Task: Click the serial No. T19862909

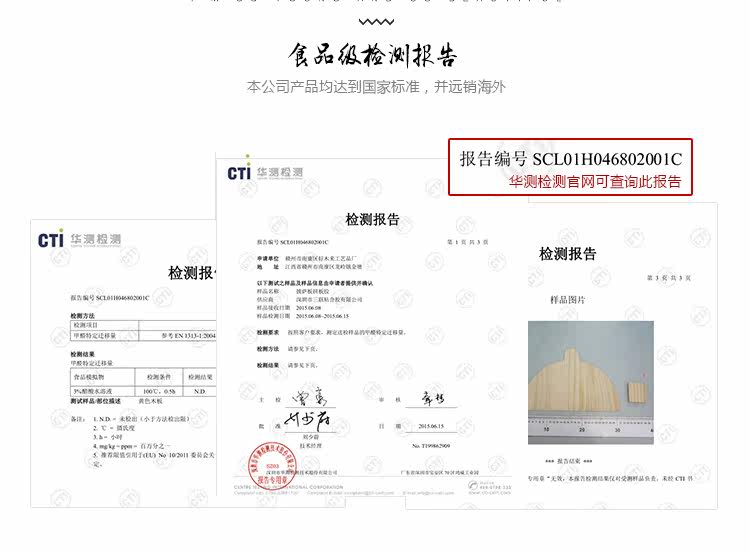Action: [431, 446]
